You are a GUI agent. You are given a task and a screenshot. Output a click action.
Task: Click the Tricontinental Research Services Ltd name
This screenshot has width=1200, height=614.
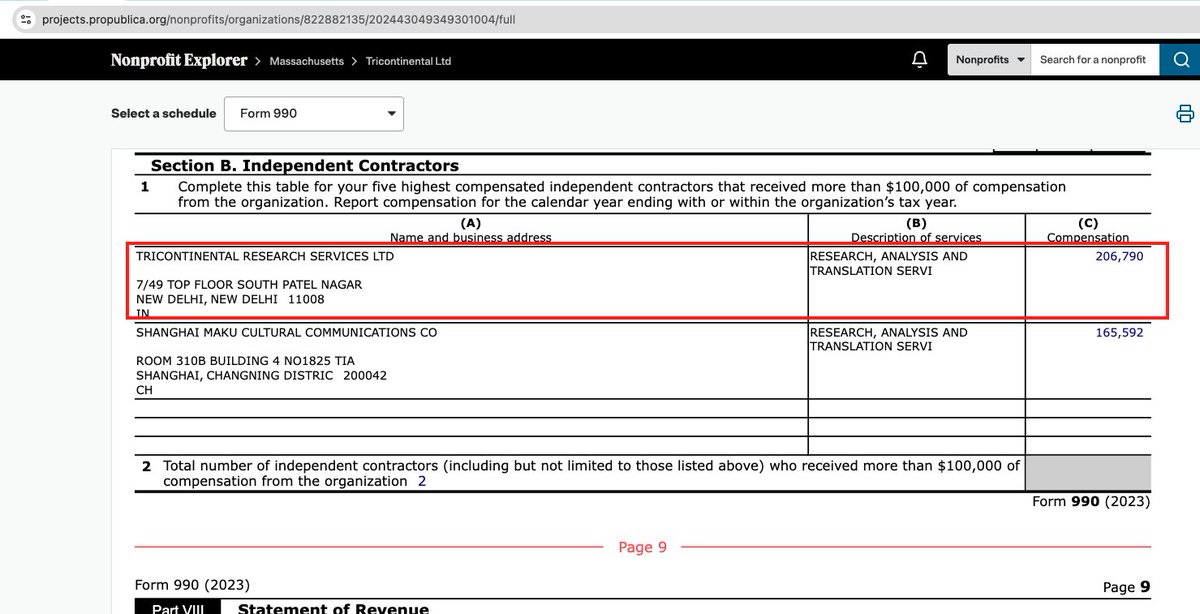coord(265,256)
